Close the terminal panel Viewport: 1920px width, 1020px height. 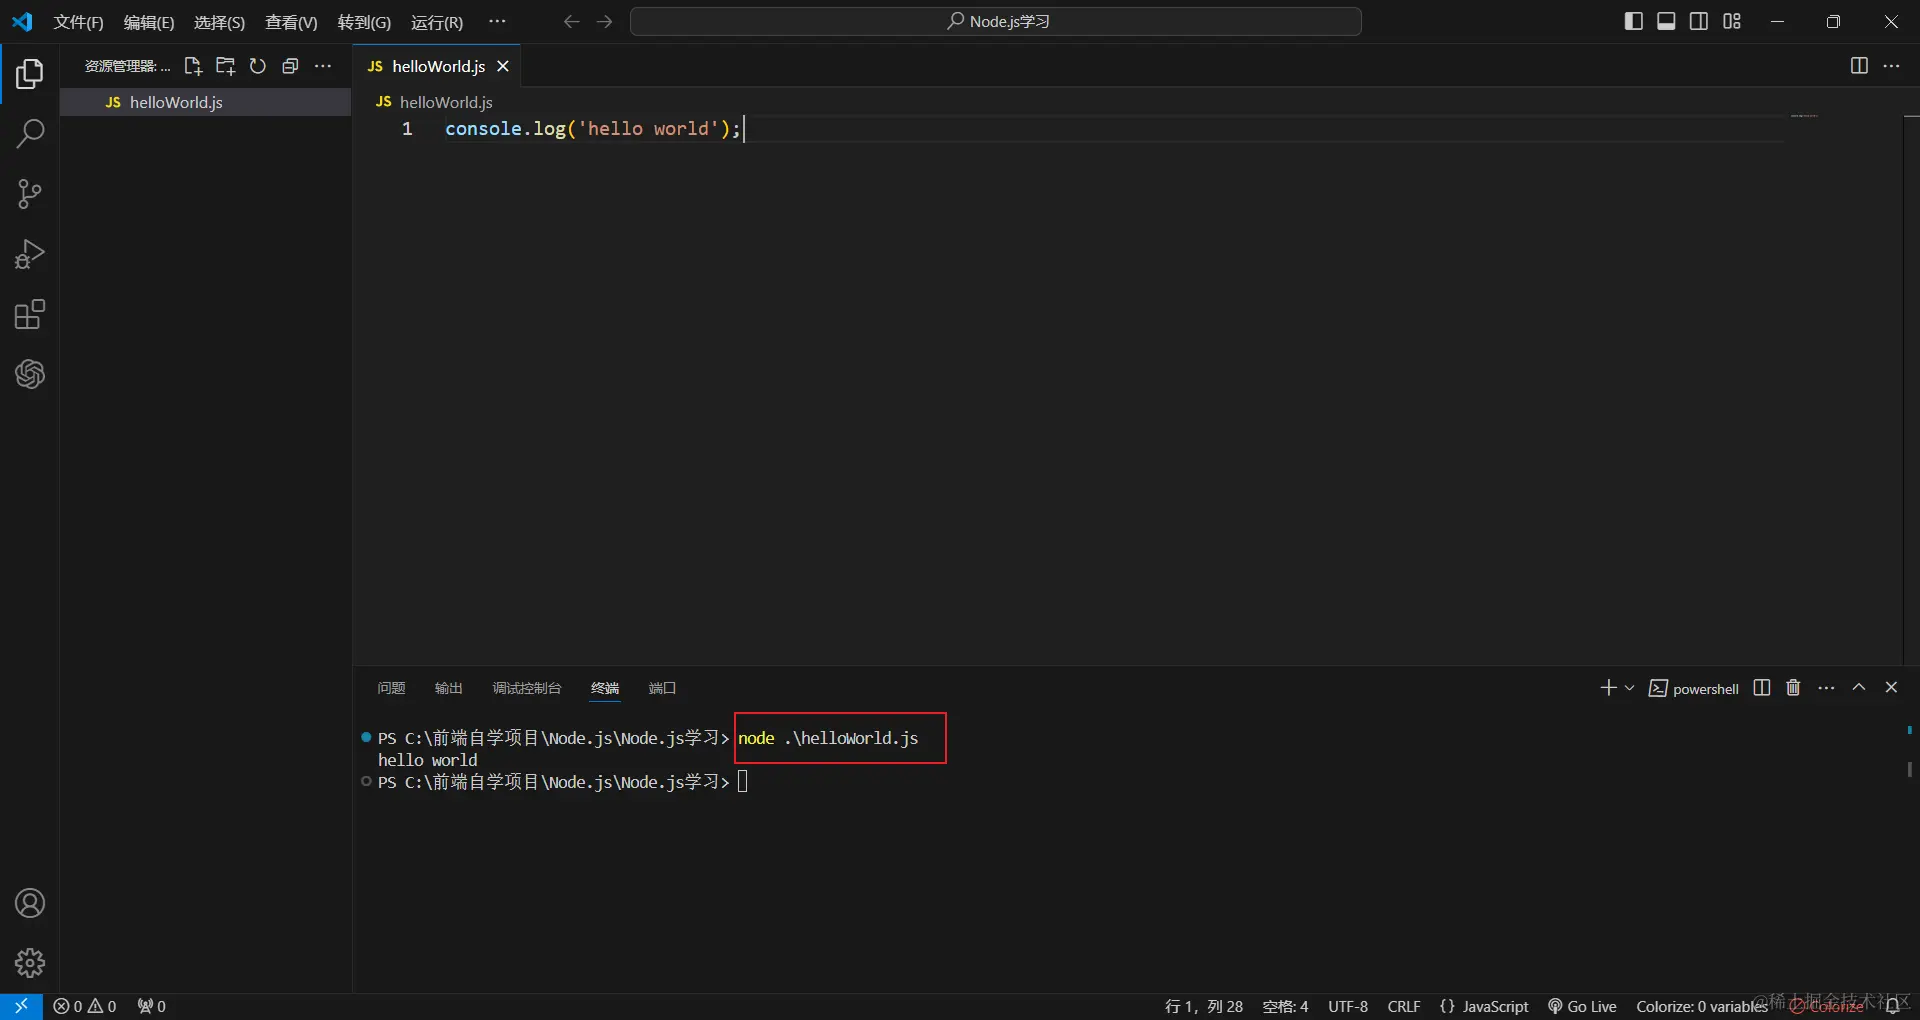(1891, 688)
